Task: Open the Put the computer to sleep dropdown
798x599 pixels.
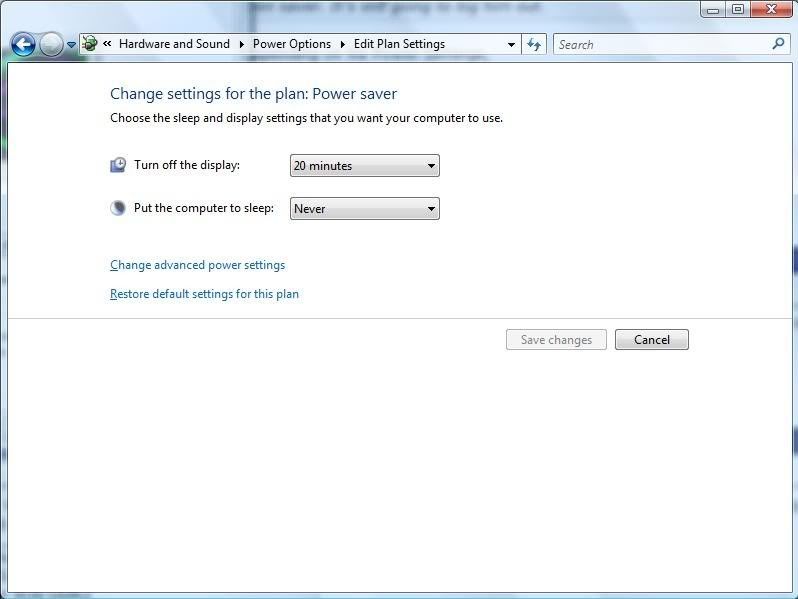Action: (364, 209)
